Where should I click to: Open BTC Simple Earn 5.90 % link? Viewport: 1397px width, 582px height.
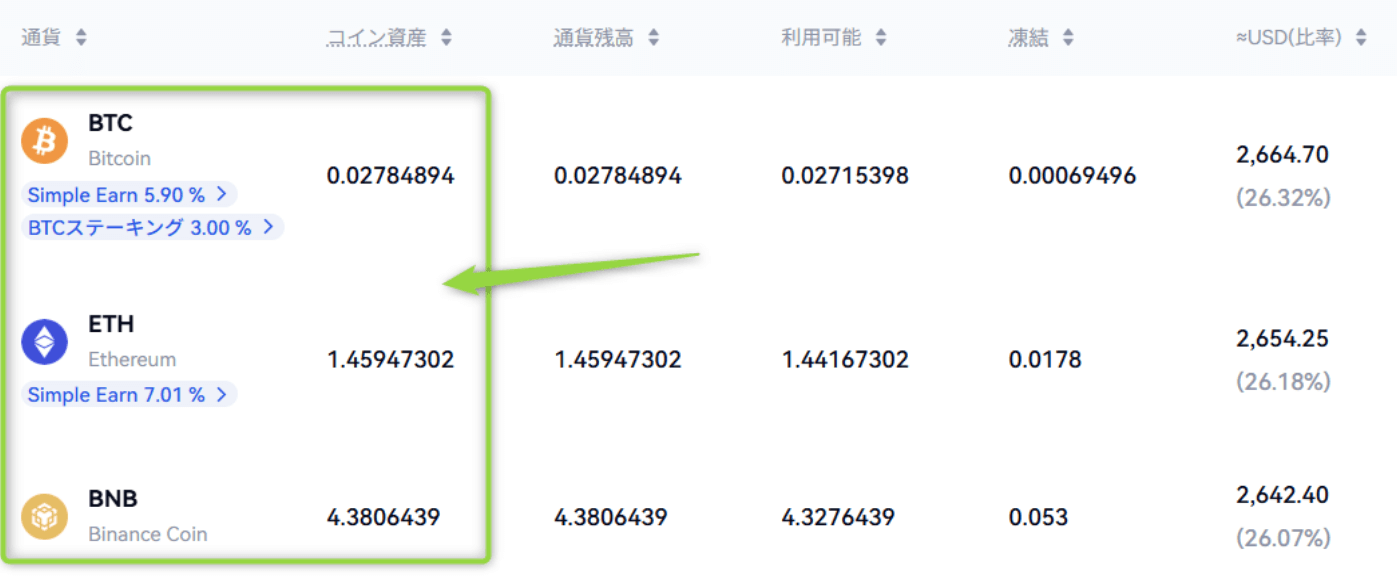[129, 194]
